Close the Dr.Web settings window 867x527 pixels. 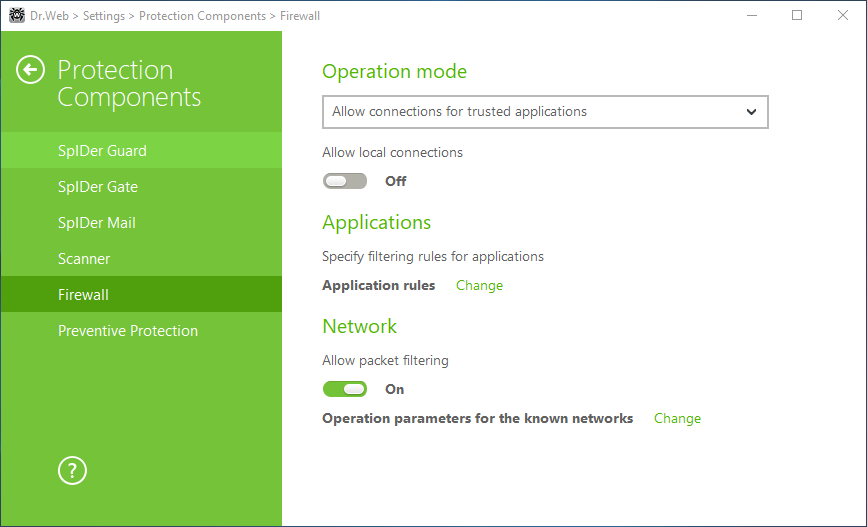[843, 15]
